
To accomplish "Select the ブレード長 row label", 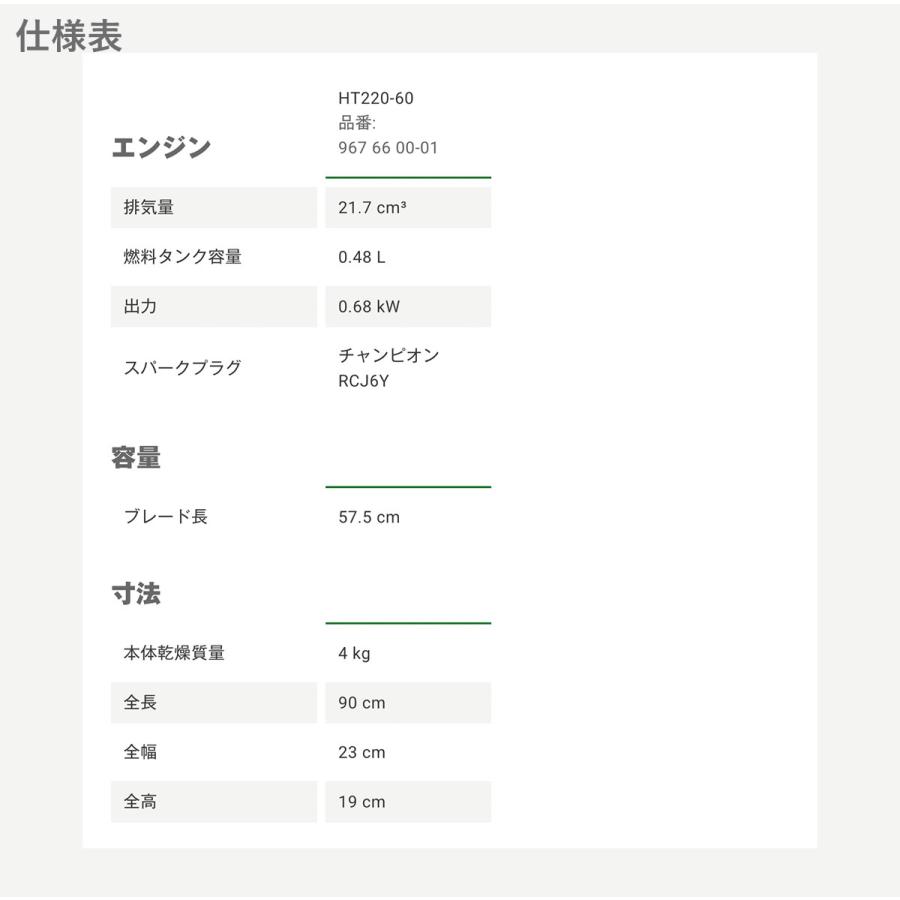I will pos(165,517).
